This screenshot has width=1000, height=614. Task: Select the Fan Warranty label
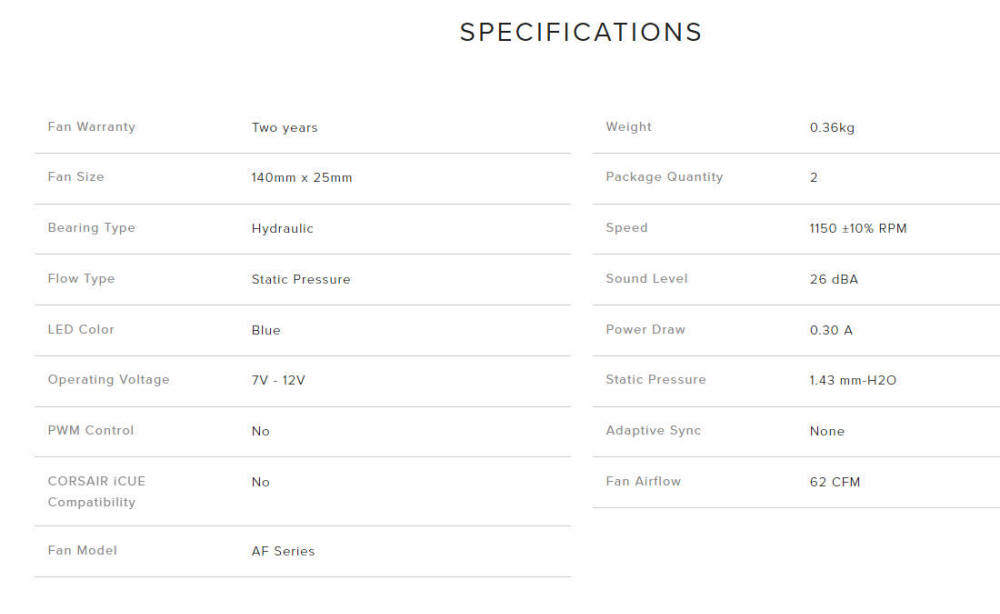click(x=91, y=127)
